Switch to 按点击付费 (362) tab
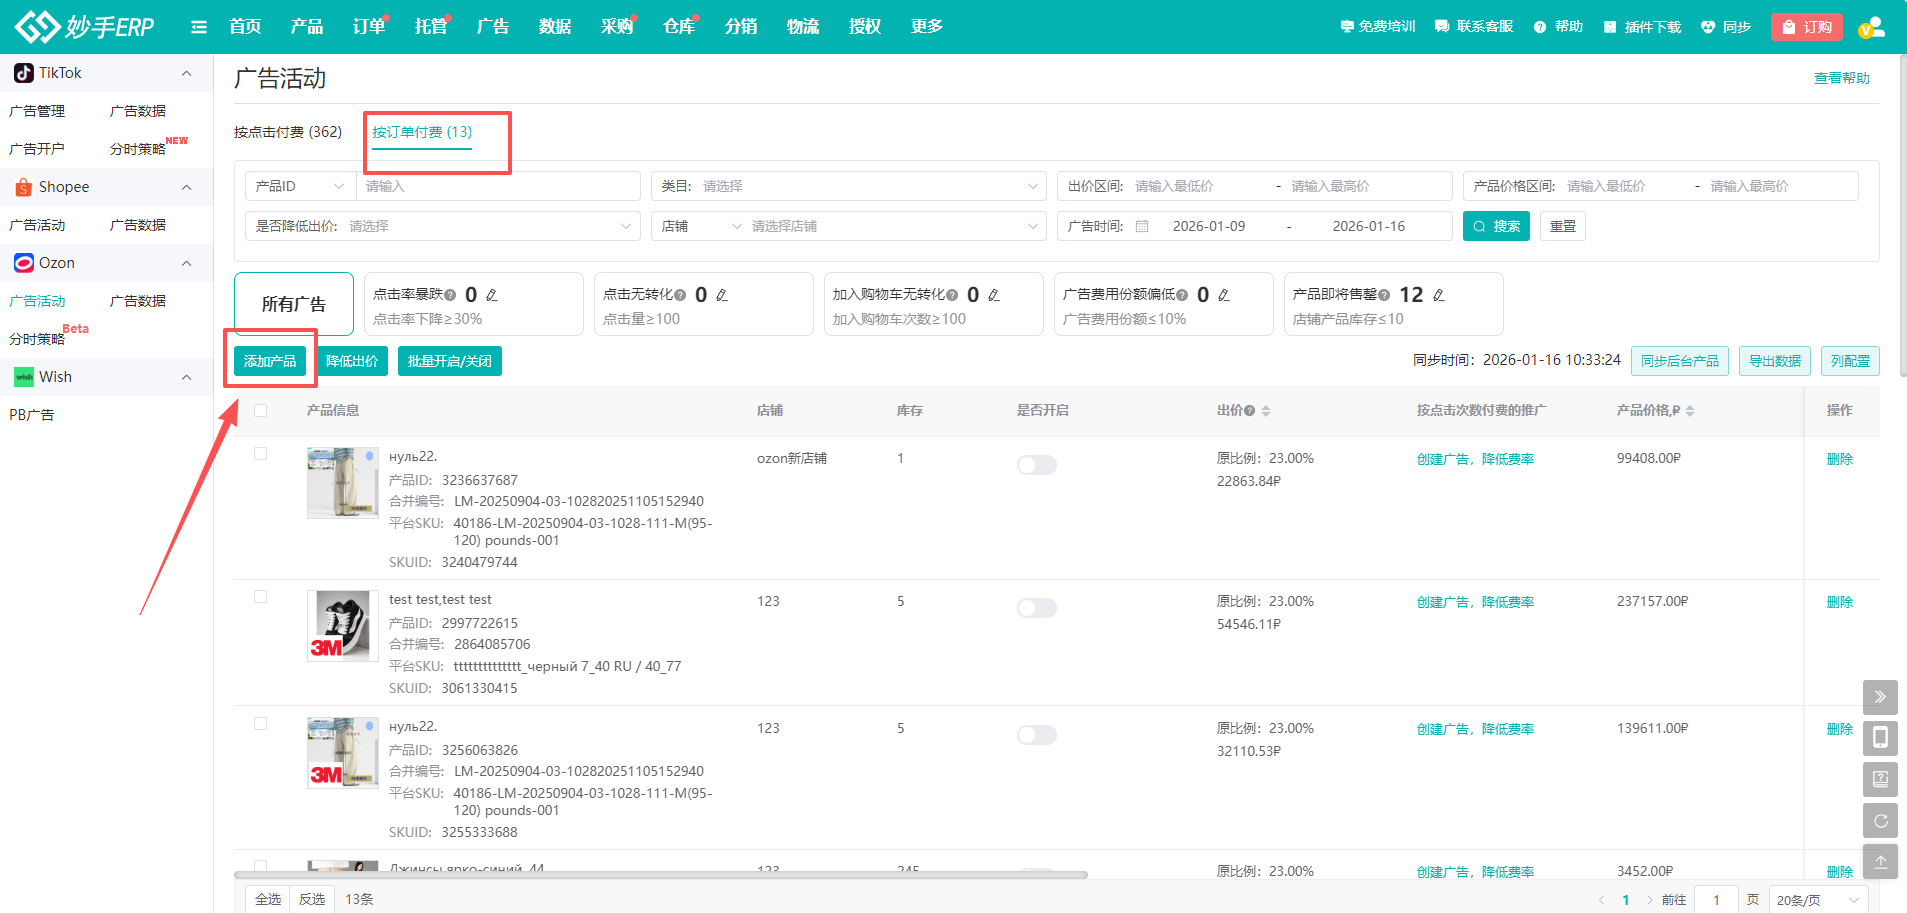This screenshot has height=913, width=1907. point(288,132)
